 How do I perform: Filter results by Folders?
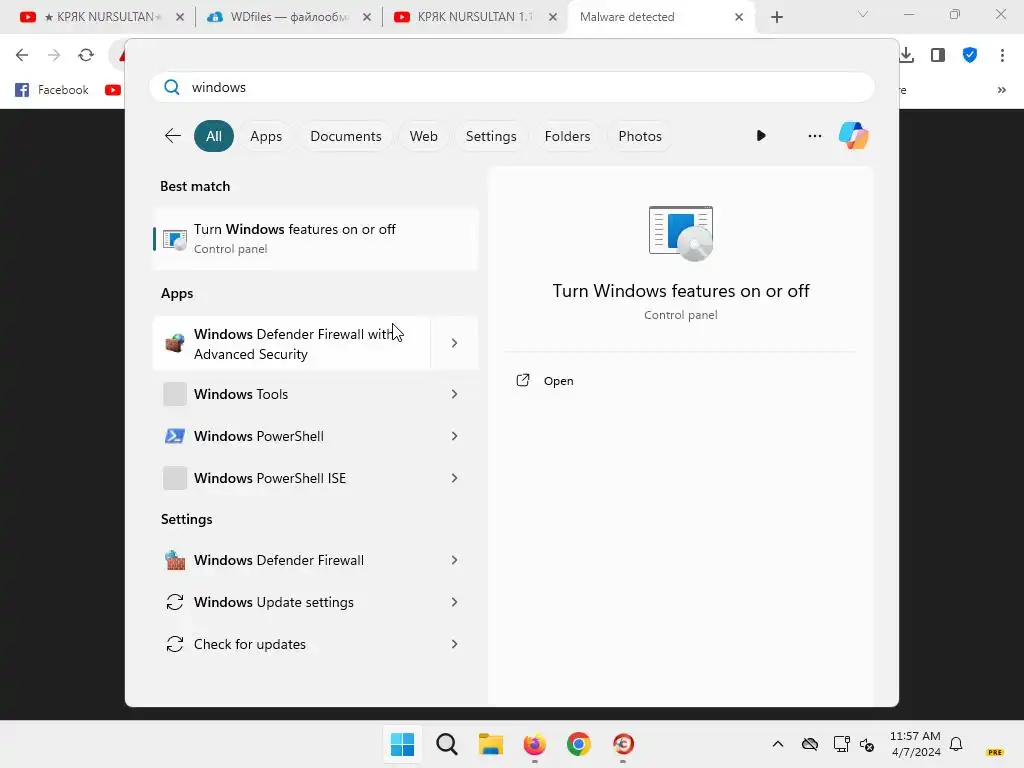click(x=567, y=136)
